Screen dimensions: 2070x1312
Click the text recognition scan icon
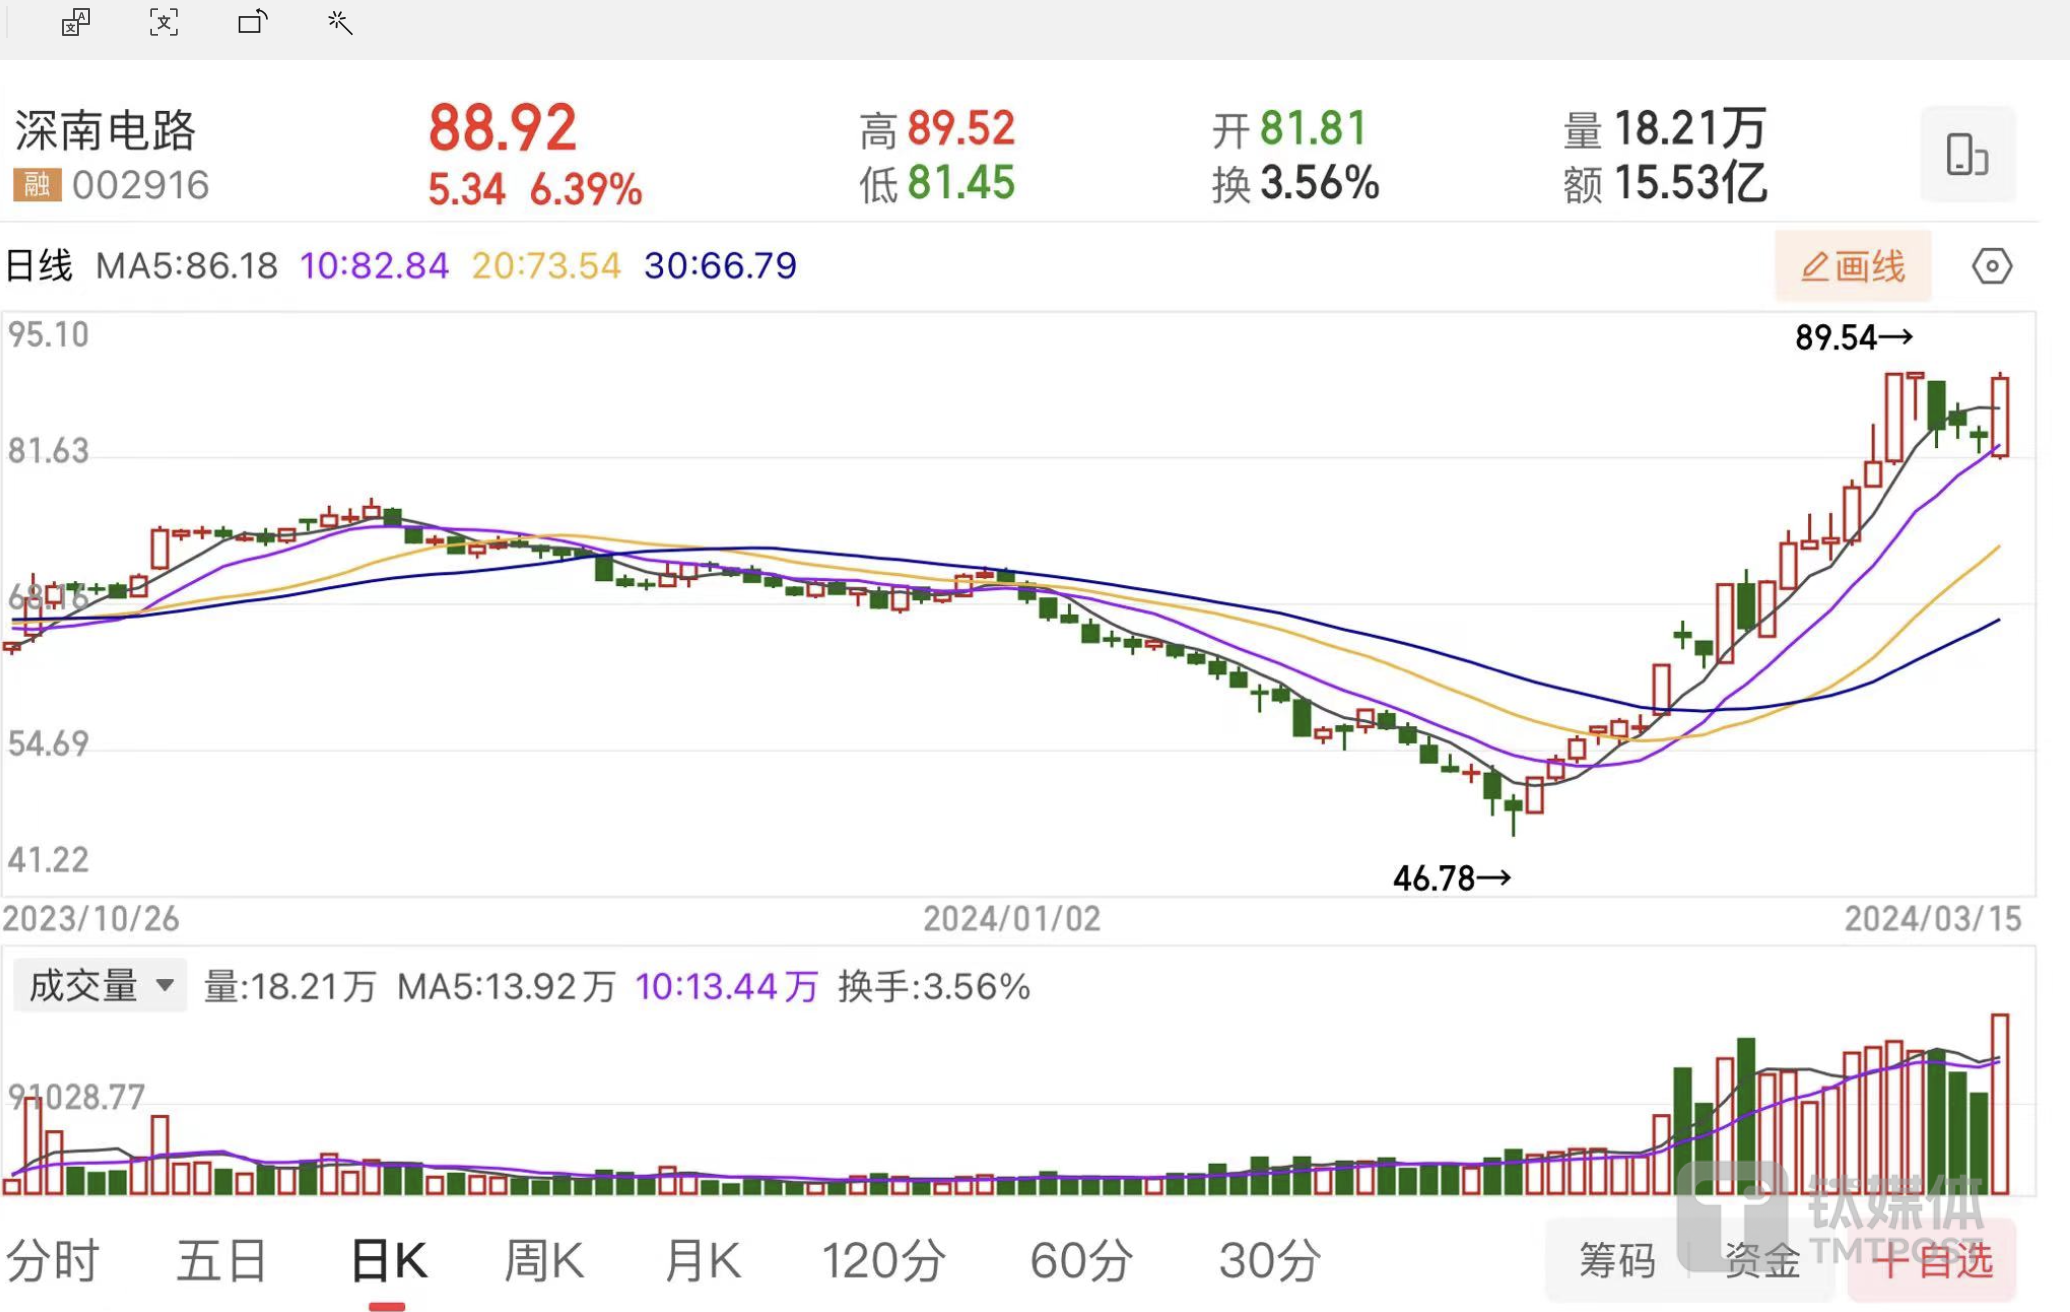coord(164,22)
